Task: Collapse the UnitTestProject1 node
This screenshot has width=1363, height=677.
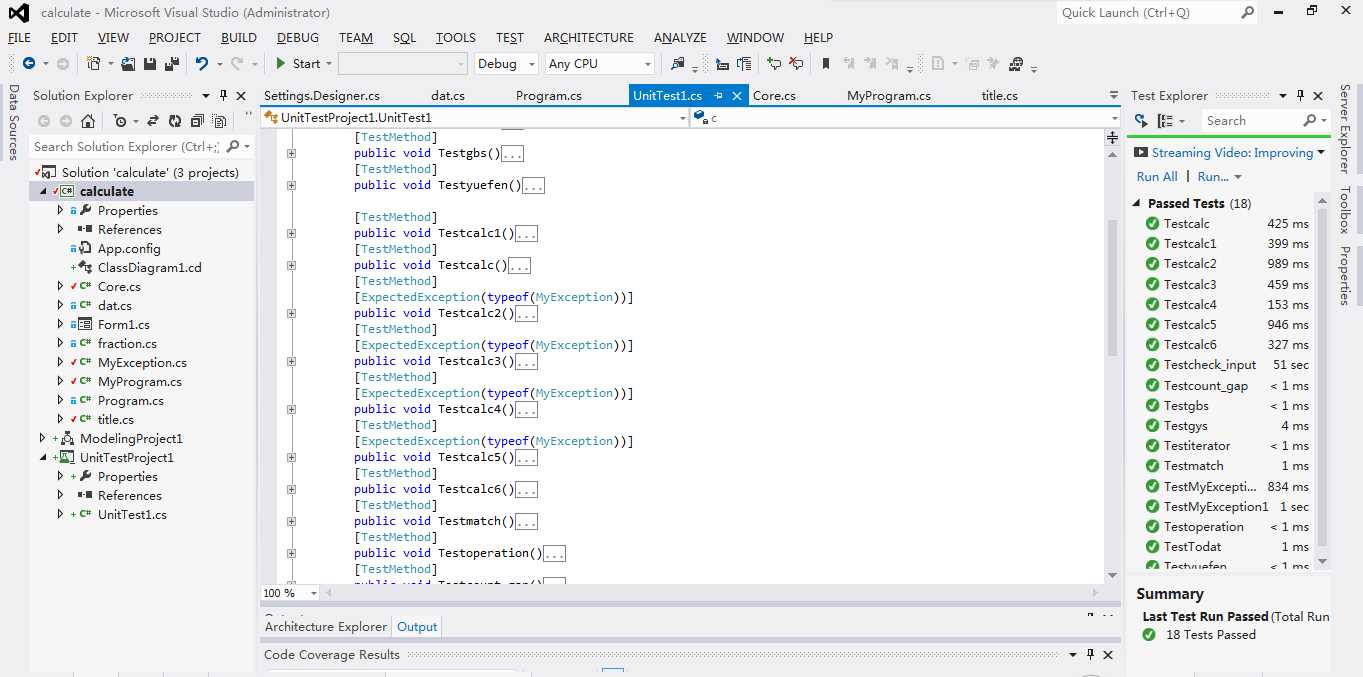Action: [42, 457]
